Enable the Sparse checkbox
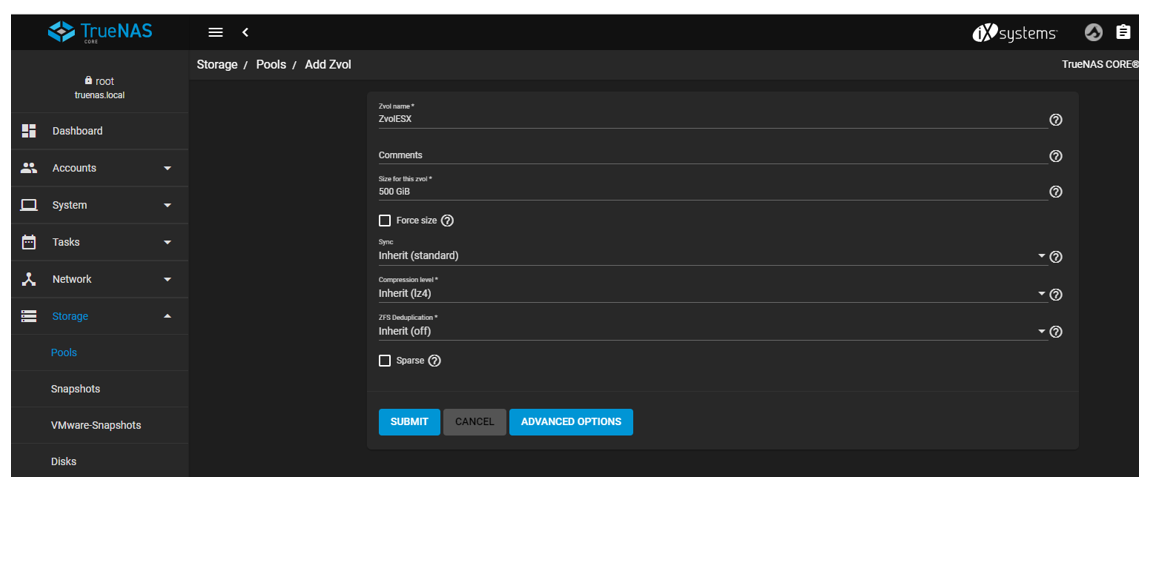This screenshot has width=1158, height=567. [x=385, y=361]
